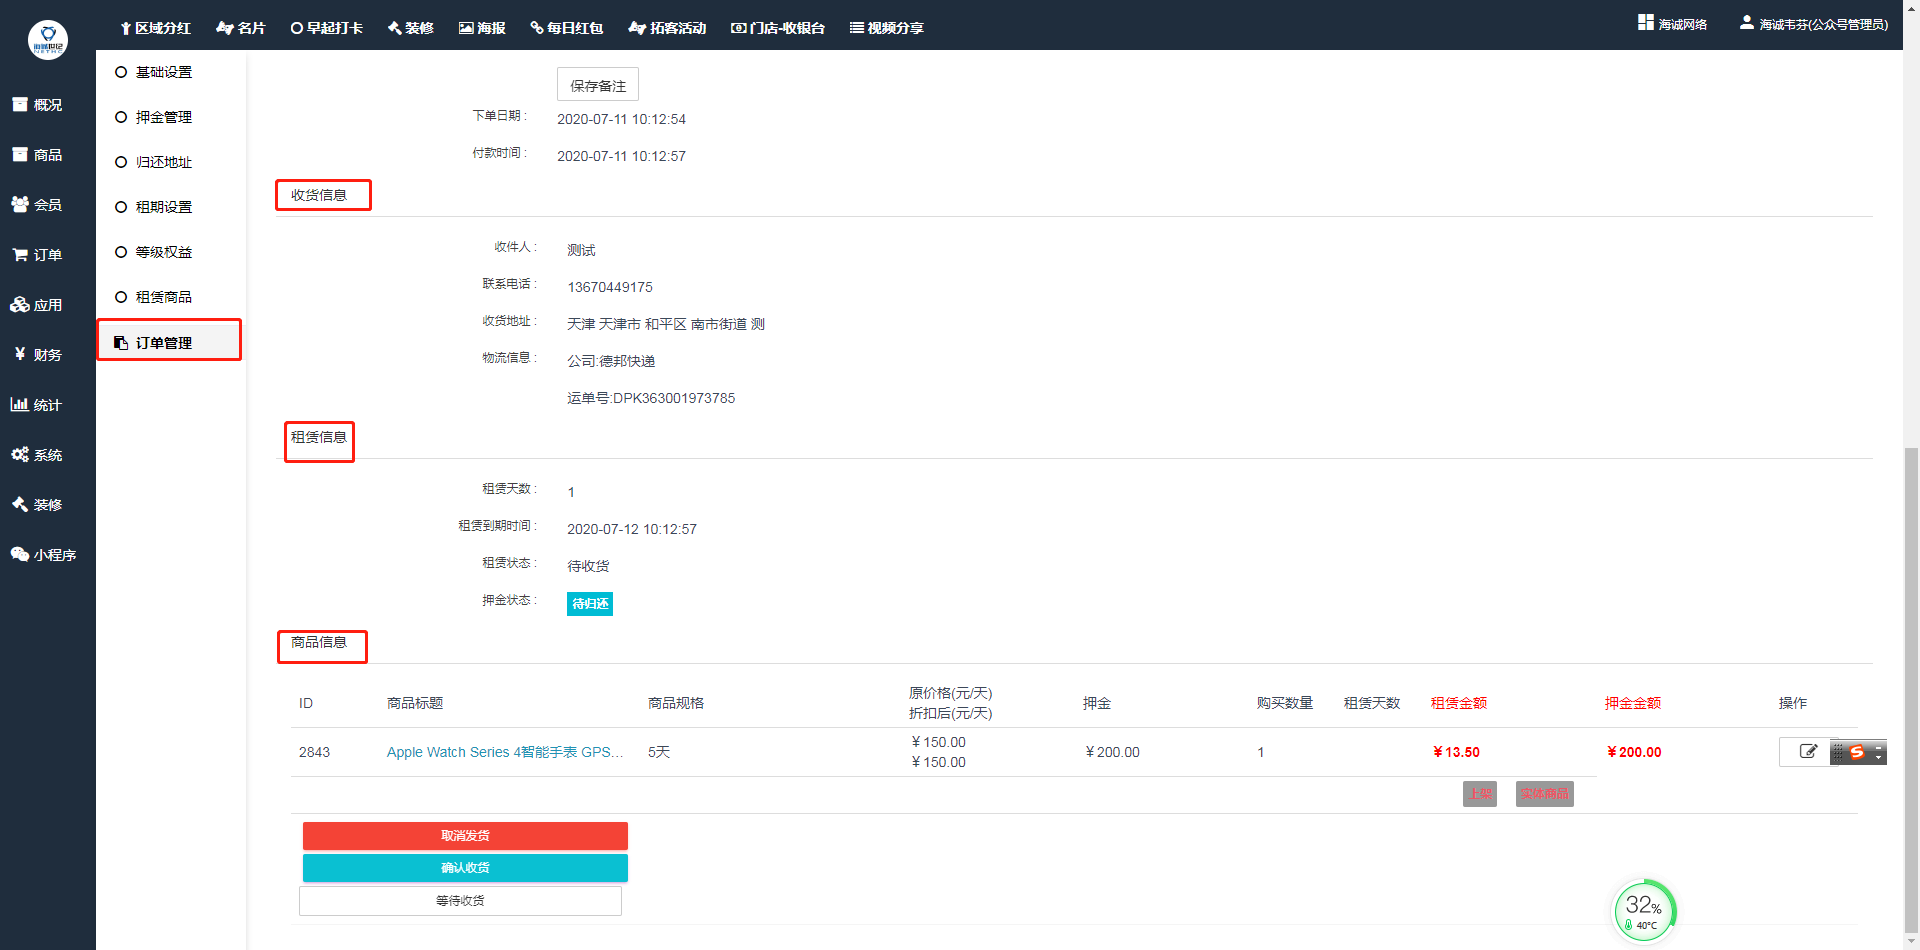Image resolution: width=1920 pixels, height=950 pixels.
Task: Open 财务 finance yen icon
Action: [20, 354]
